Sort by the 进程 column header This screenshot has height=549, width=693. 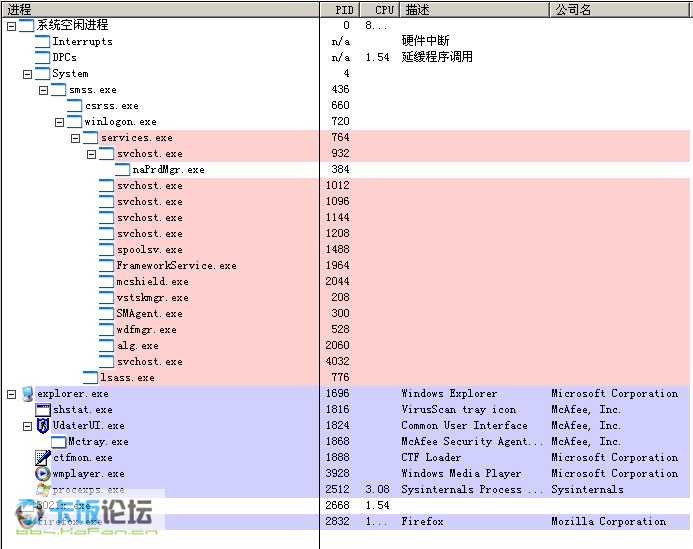160,9
